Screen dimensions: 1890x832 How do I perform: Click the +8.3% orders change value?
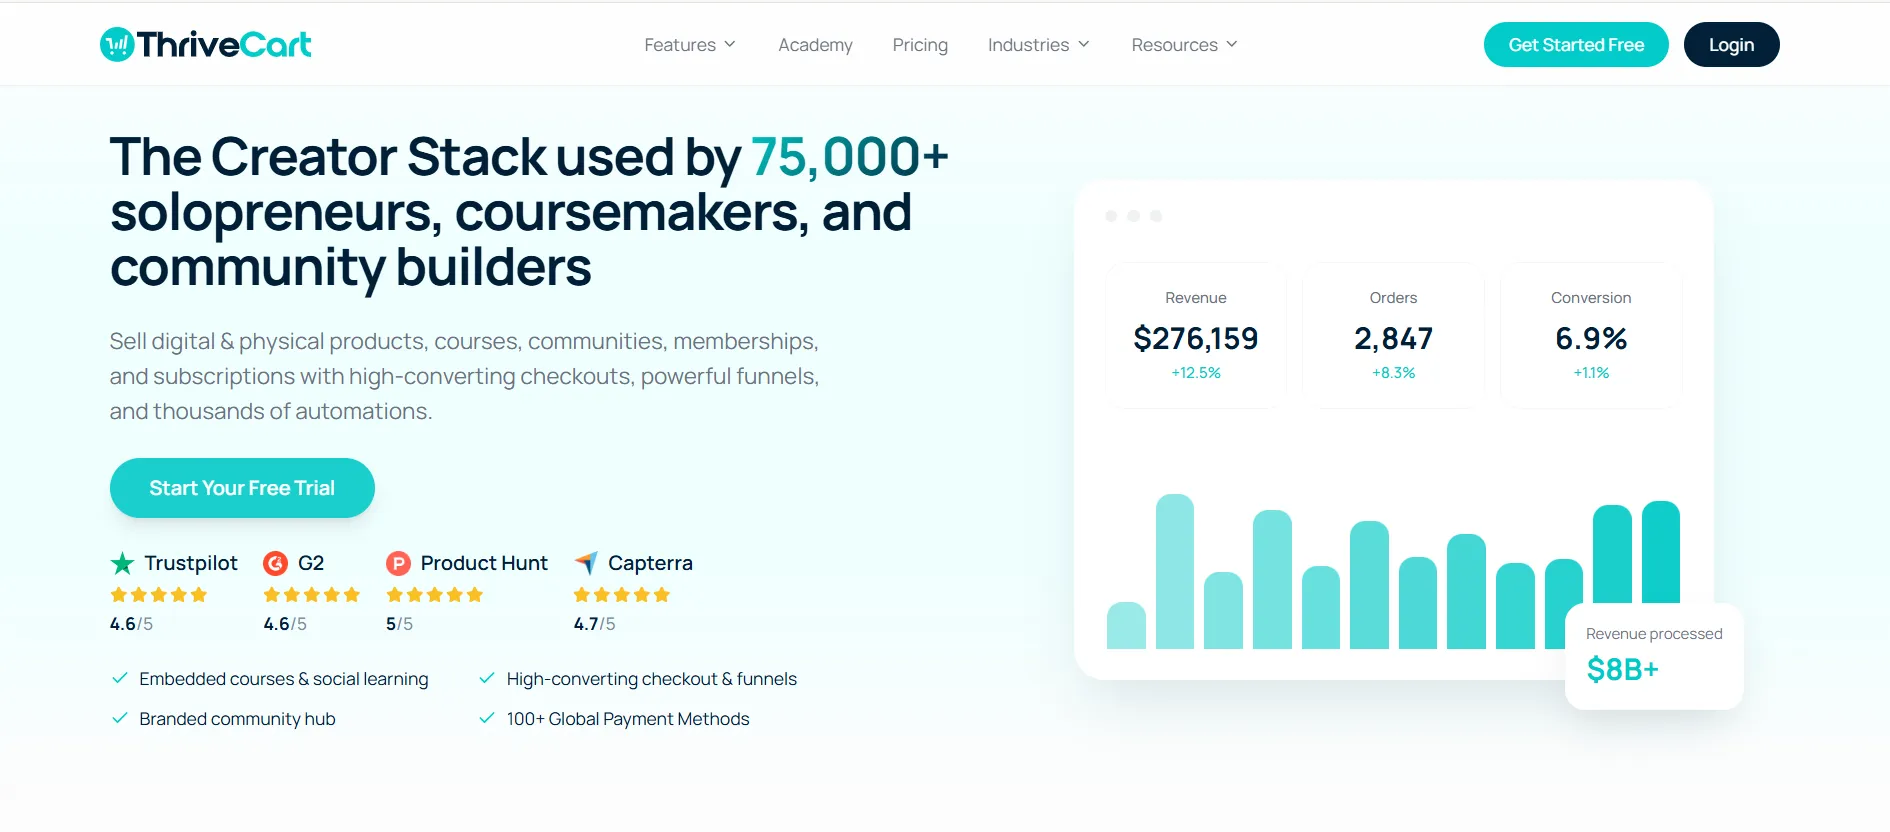coord(1393,373)
